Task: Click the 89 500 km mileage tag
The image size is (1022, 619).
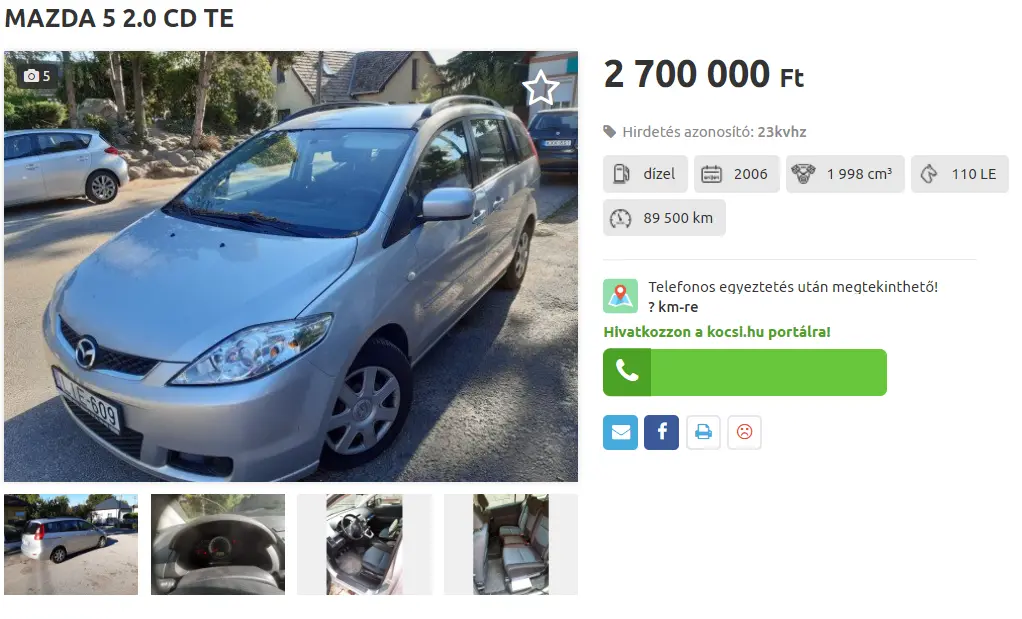Action: pyautogui.click(x=664, y=218)
